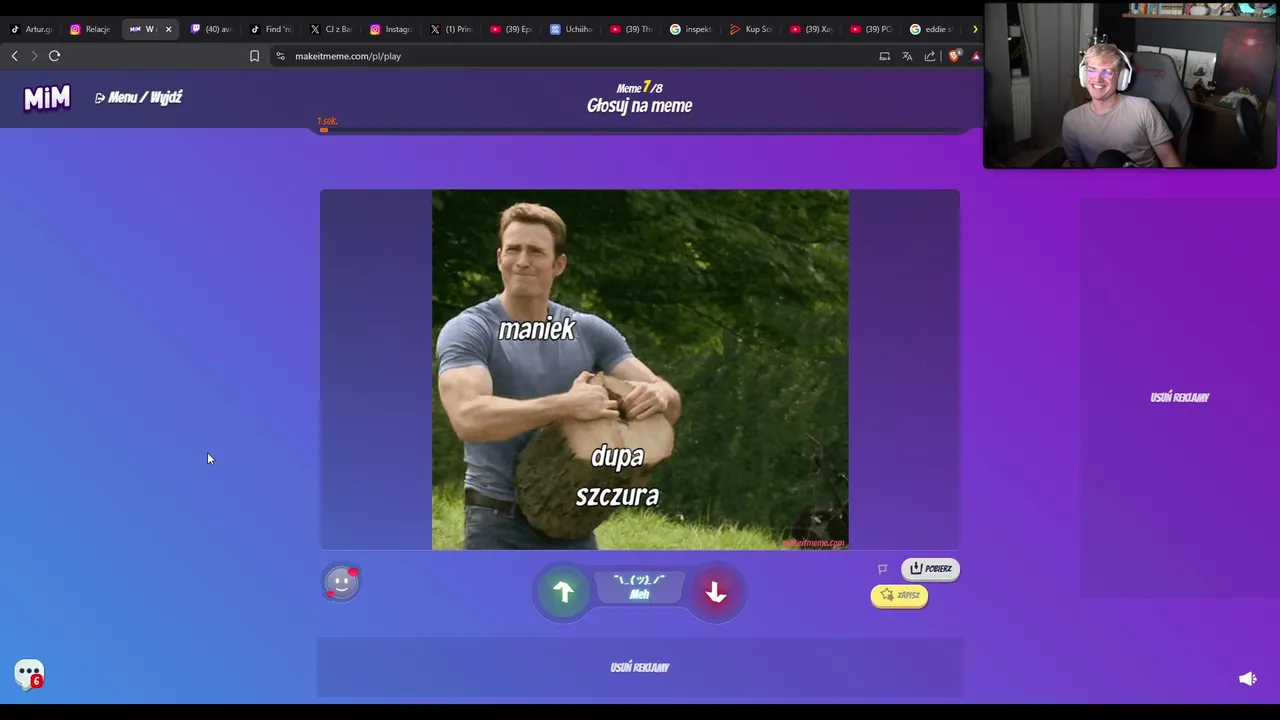This screenshot has width=1280, height=720.
Task: Switch to the eddie Google tab
Action: pos(931,29)
